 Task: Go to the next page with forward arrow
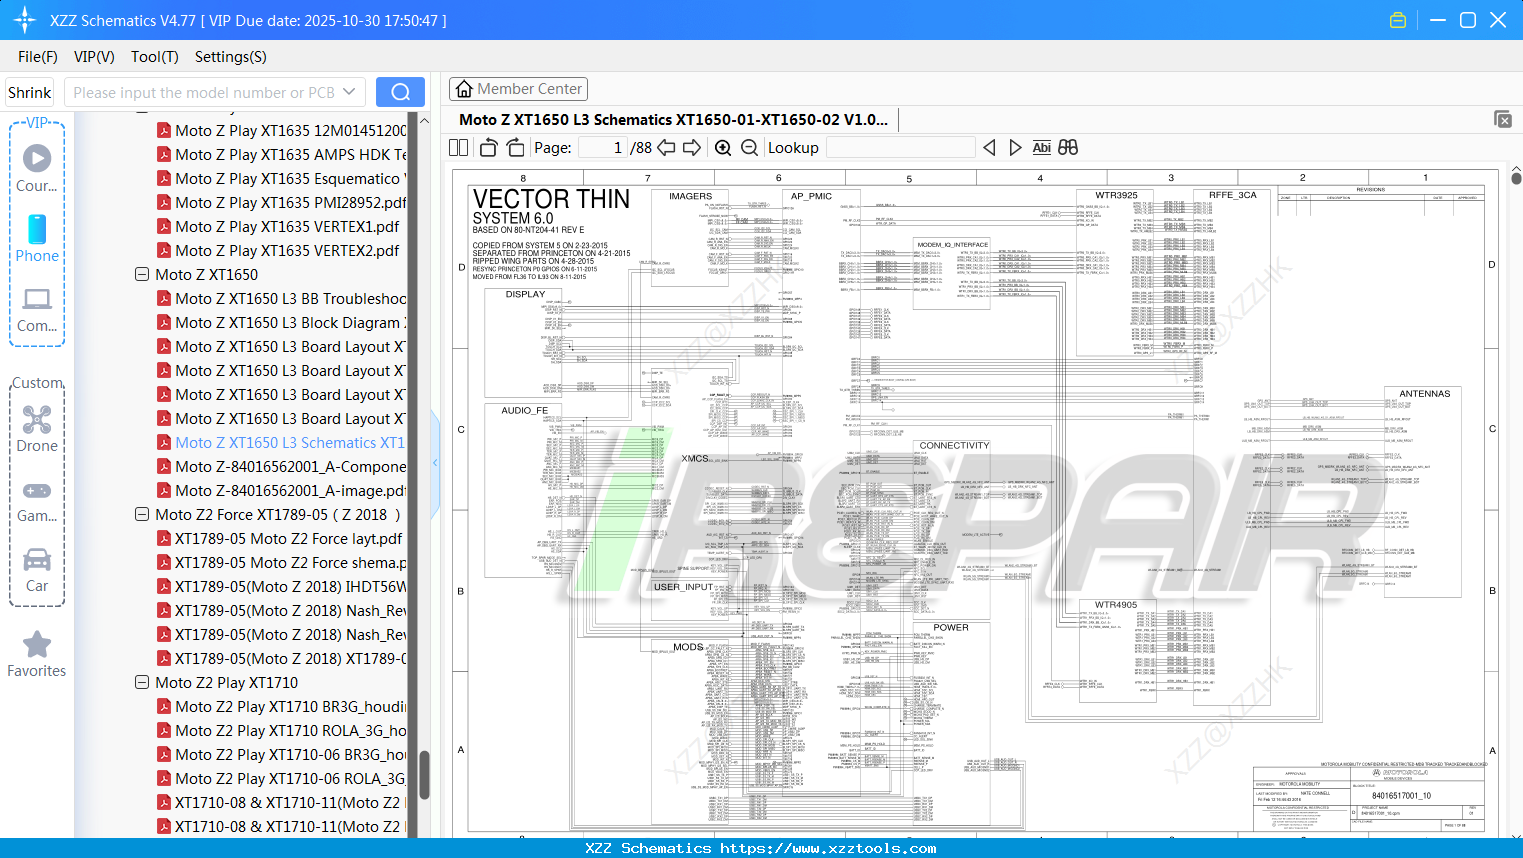(x=691, y=147)
